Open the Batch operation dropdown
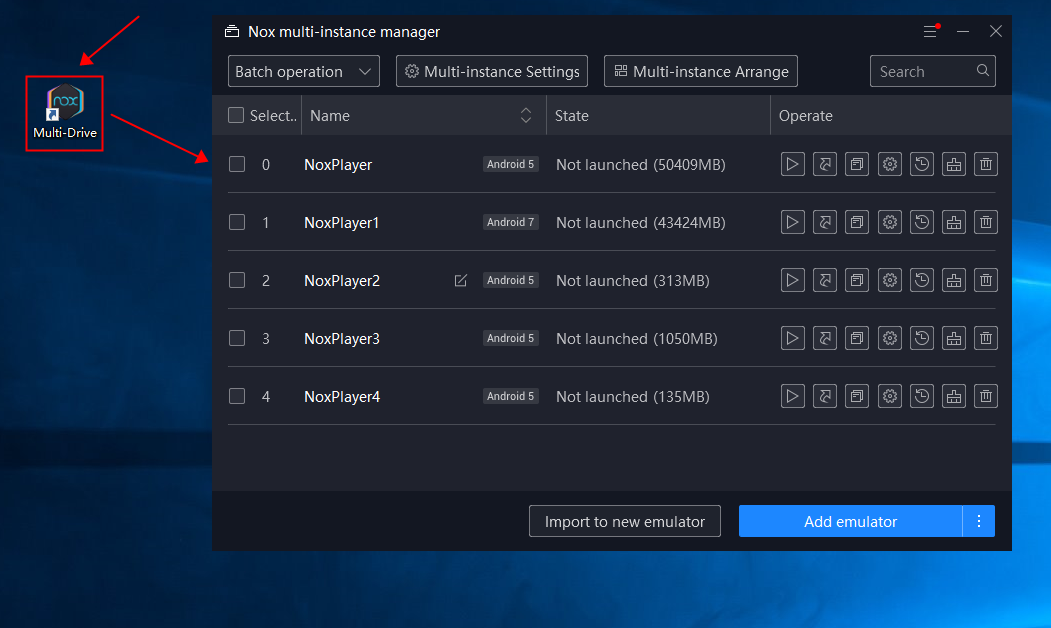Image resolution: width=1051 pixels, height=628 pixels. pyautogui.click(x=304, y=71)
